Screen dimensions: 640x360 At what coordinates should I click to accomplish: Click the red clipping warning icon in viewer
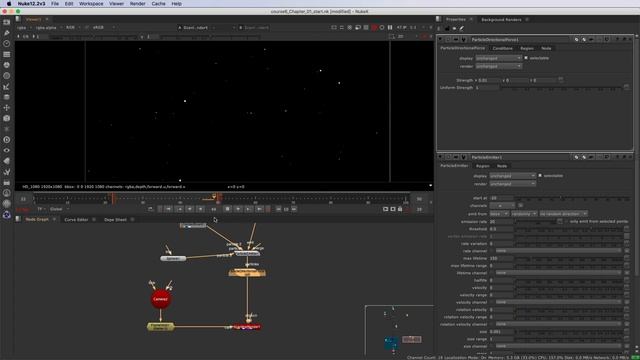(374, 27)
